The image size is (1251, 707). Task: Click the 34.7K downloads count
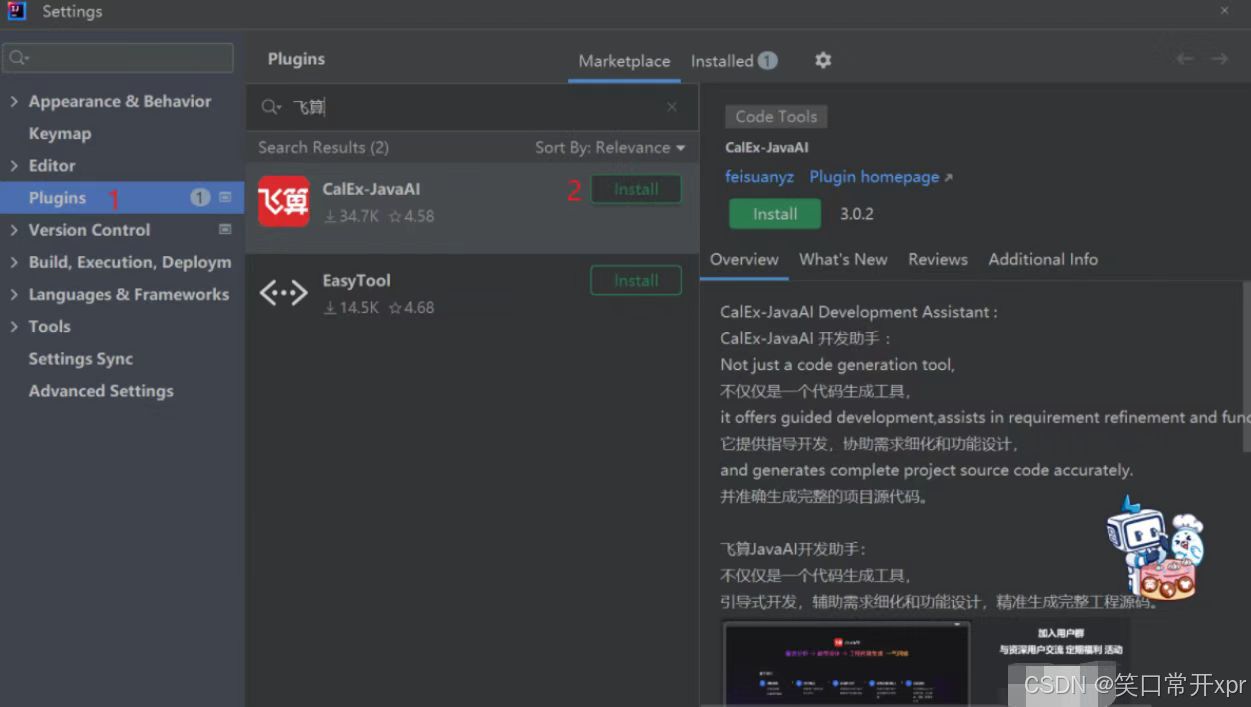(x=351, y=216)
